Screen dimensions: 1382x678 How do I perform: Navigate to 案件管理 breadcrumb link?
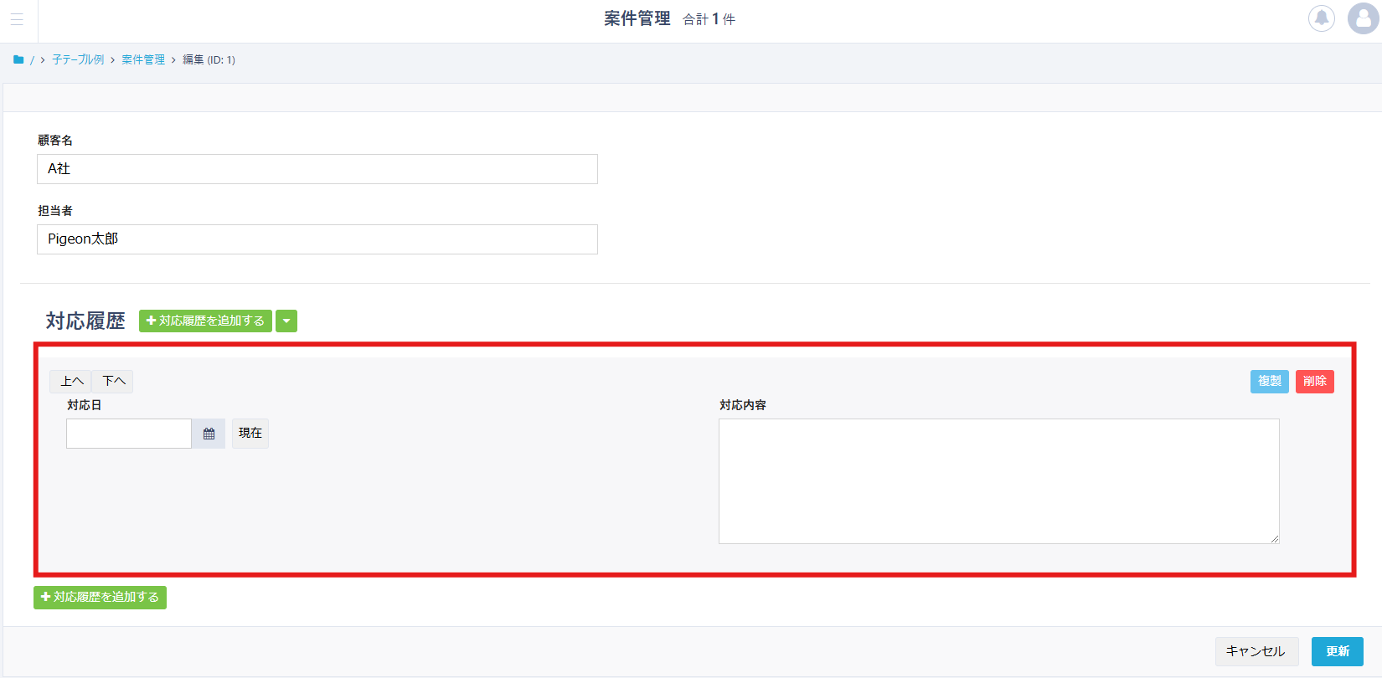(143, 60)
